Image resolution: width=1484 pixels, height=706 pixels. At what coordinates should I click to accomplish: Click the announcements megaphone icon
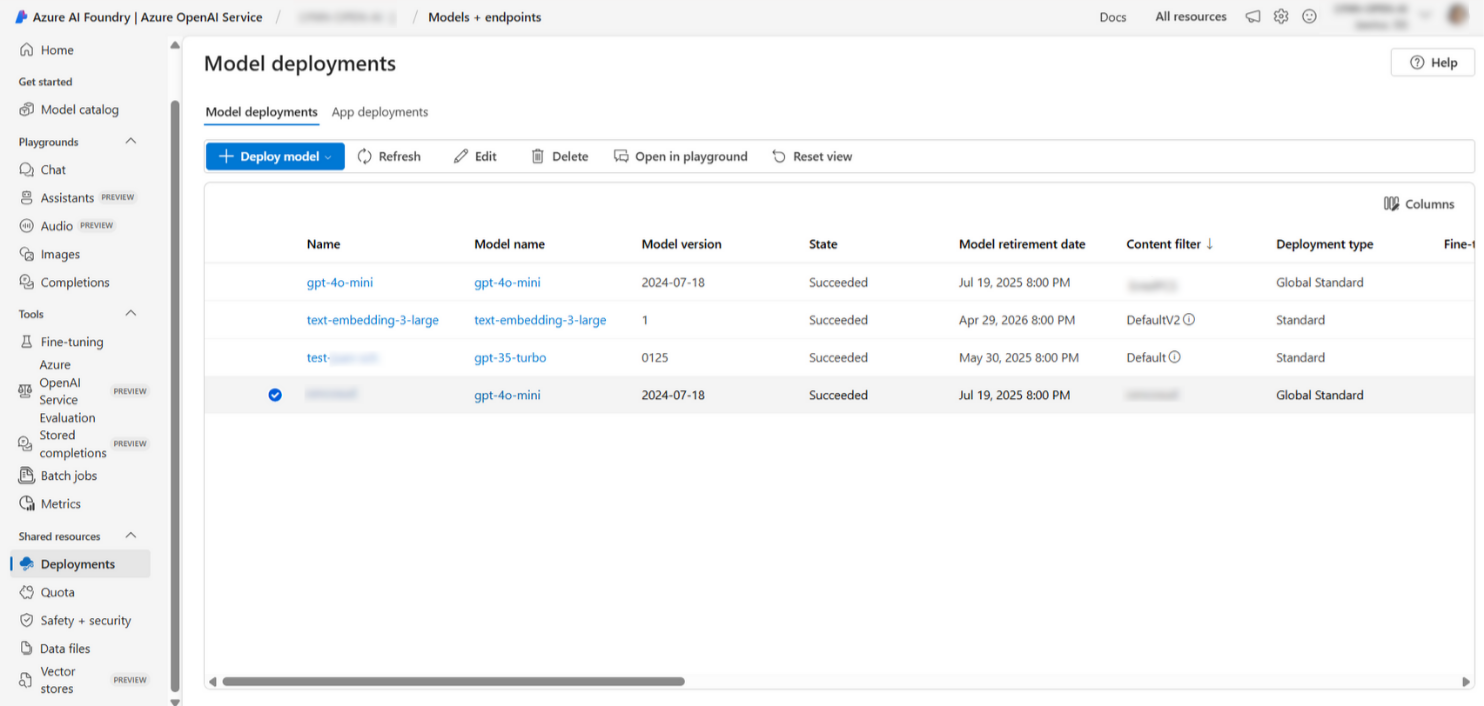(x=1253, y=17)
